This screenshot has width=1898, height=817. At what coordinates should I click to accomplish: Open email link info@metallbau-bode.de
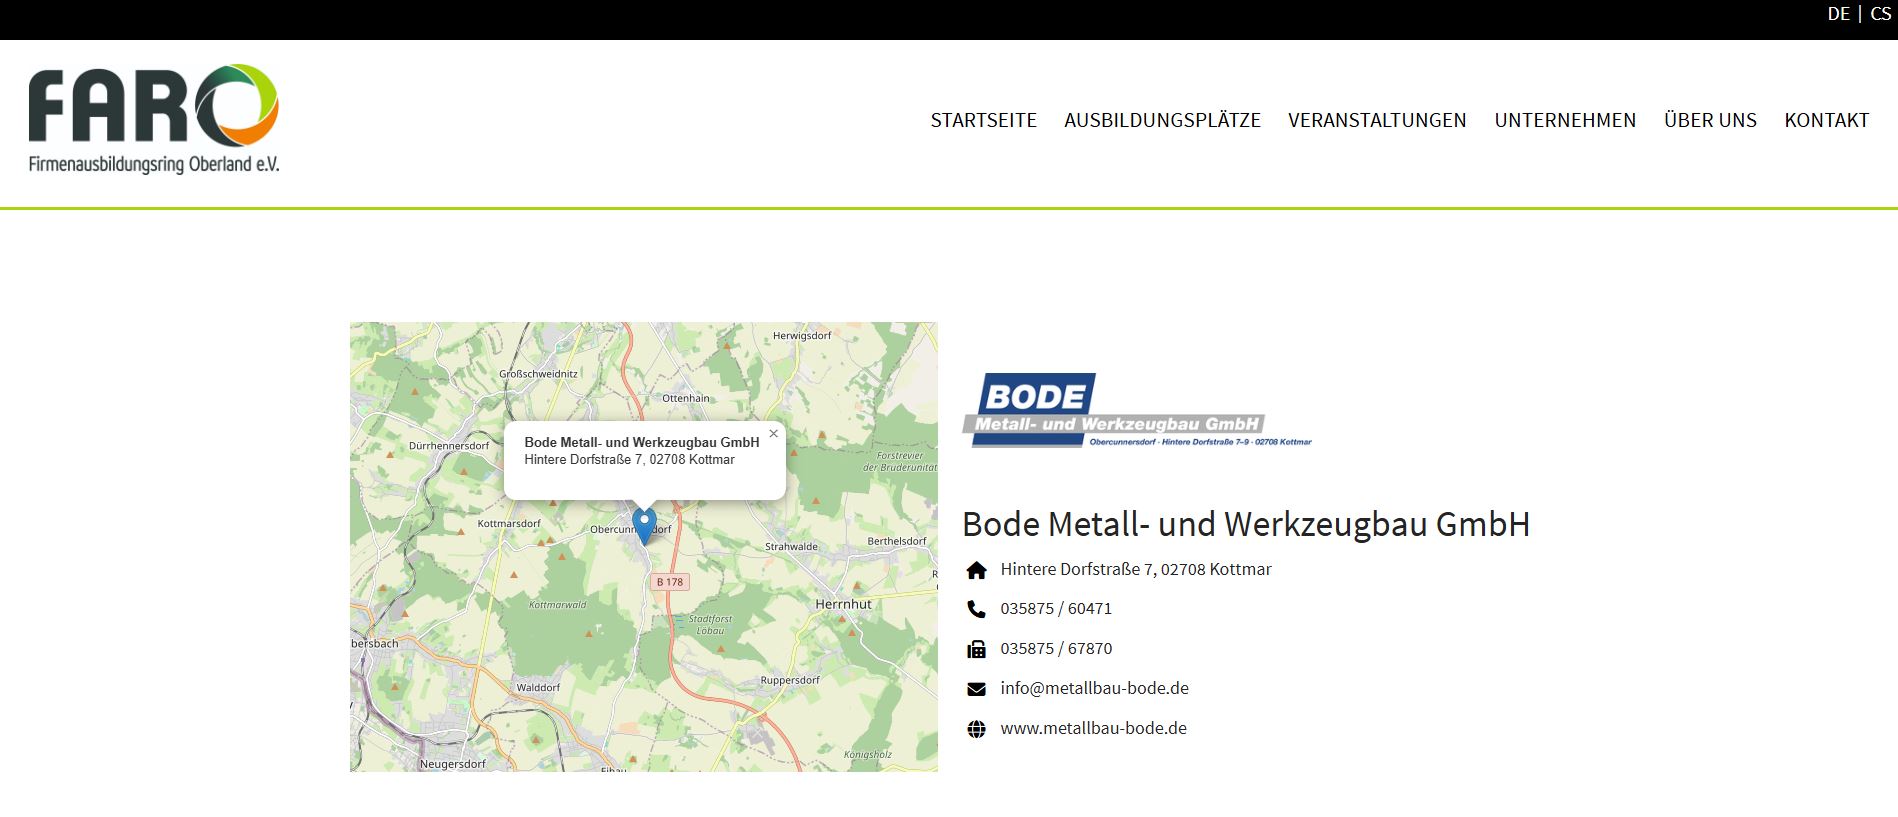point(1094,688)
